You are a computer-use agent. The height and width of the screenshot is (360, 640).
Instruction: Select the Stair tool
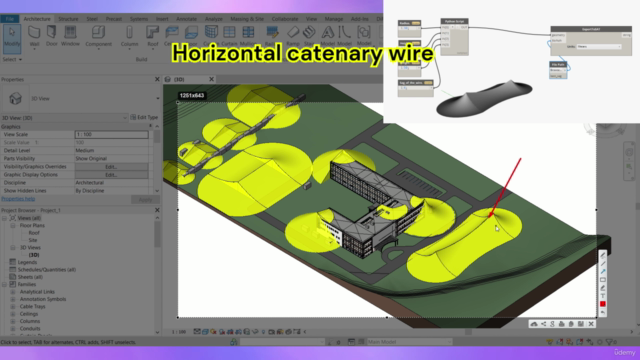click(x=309, y=36)
